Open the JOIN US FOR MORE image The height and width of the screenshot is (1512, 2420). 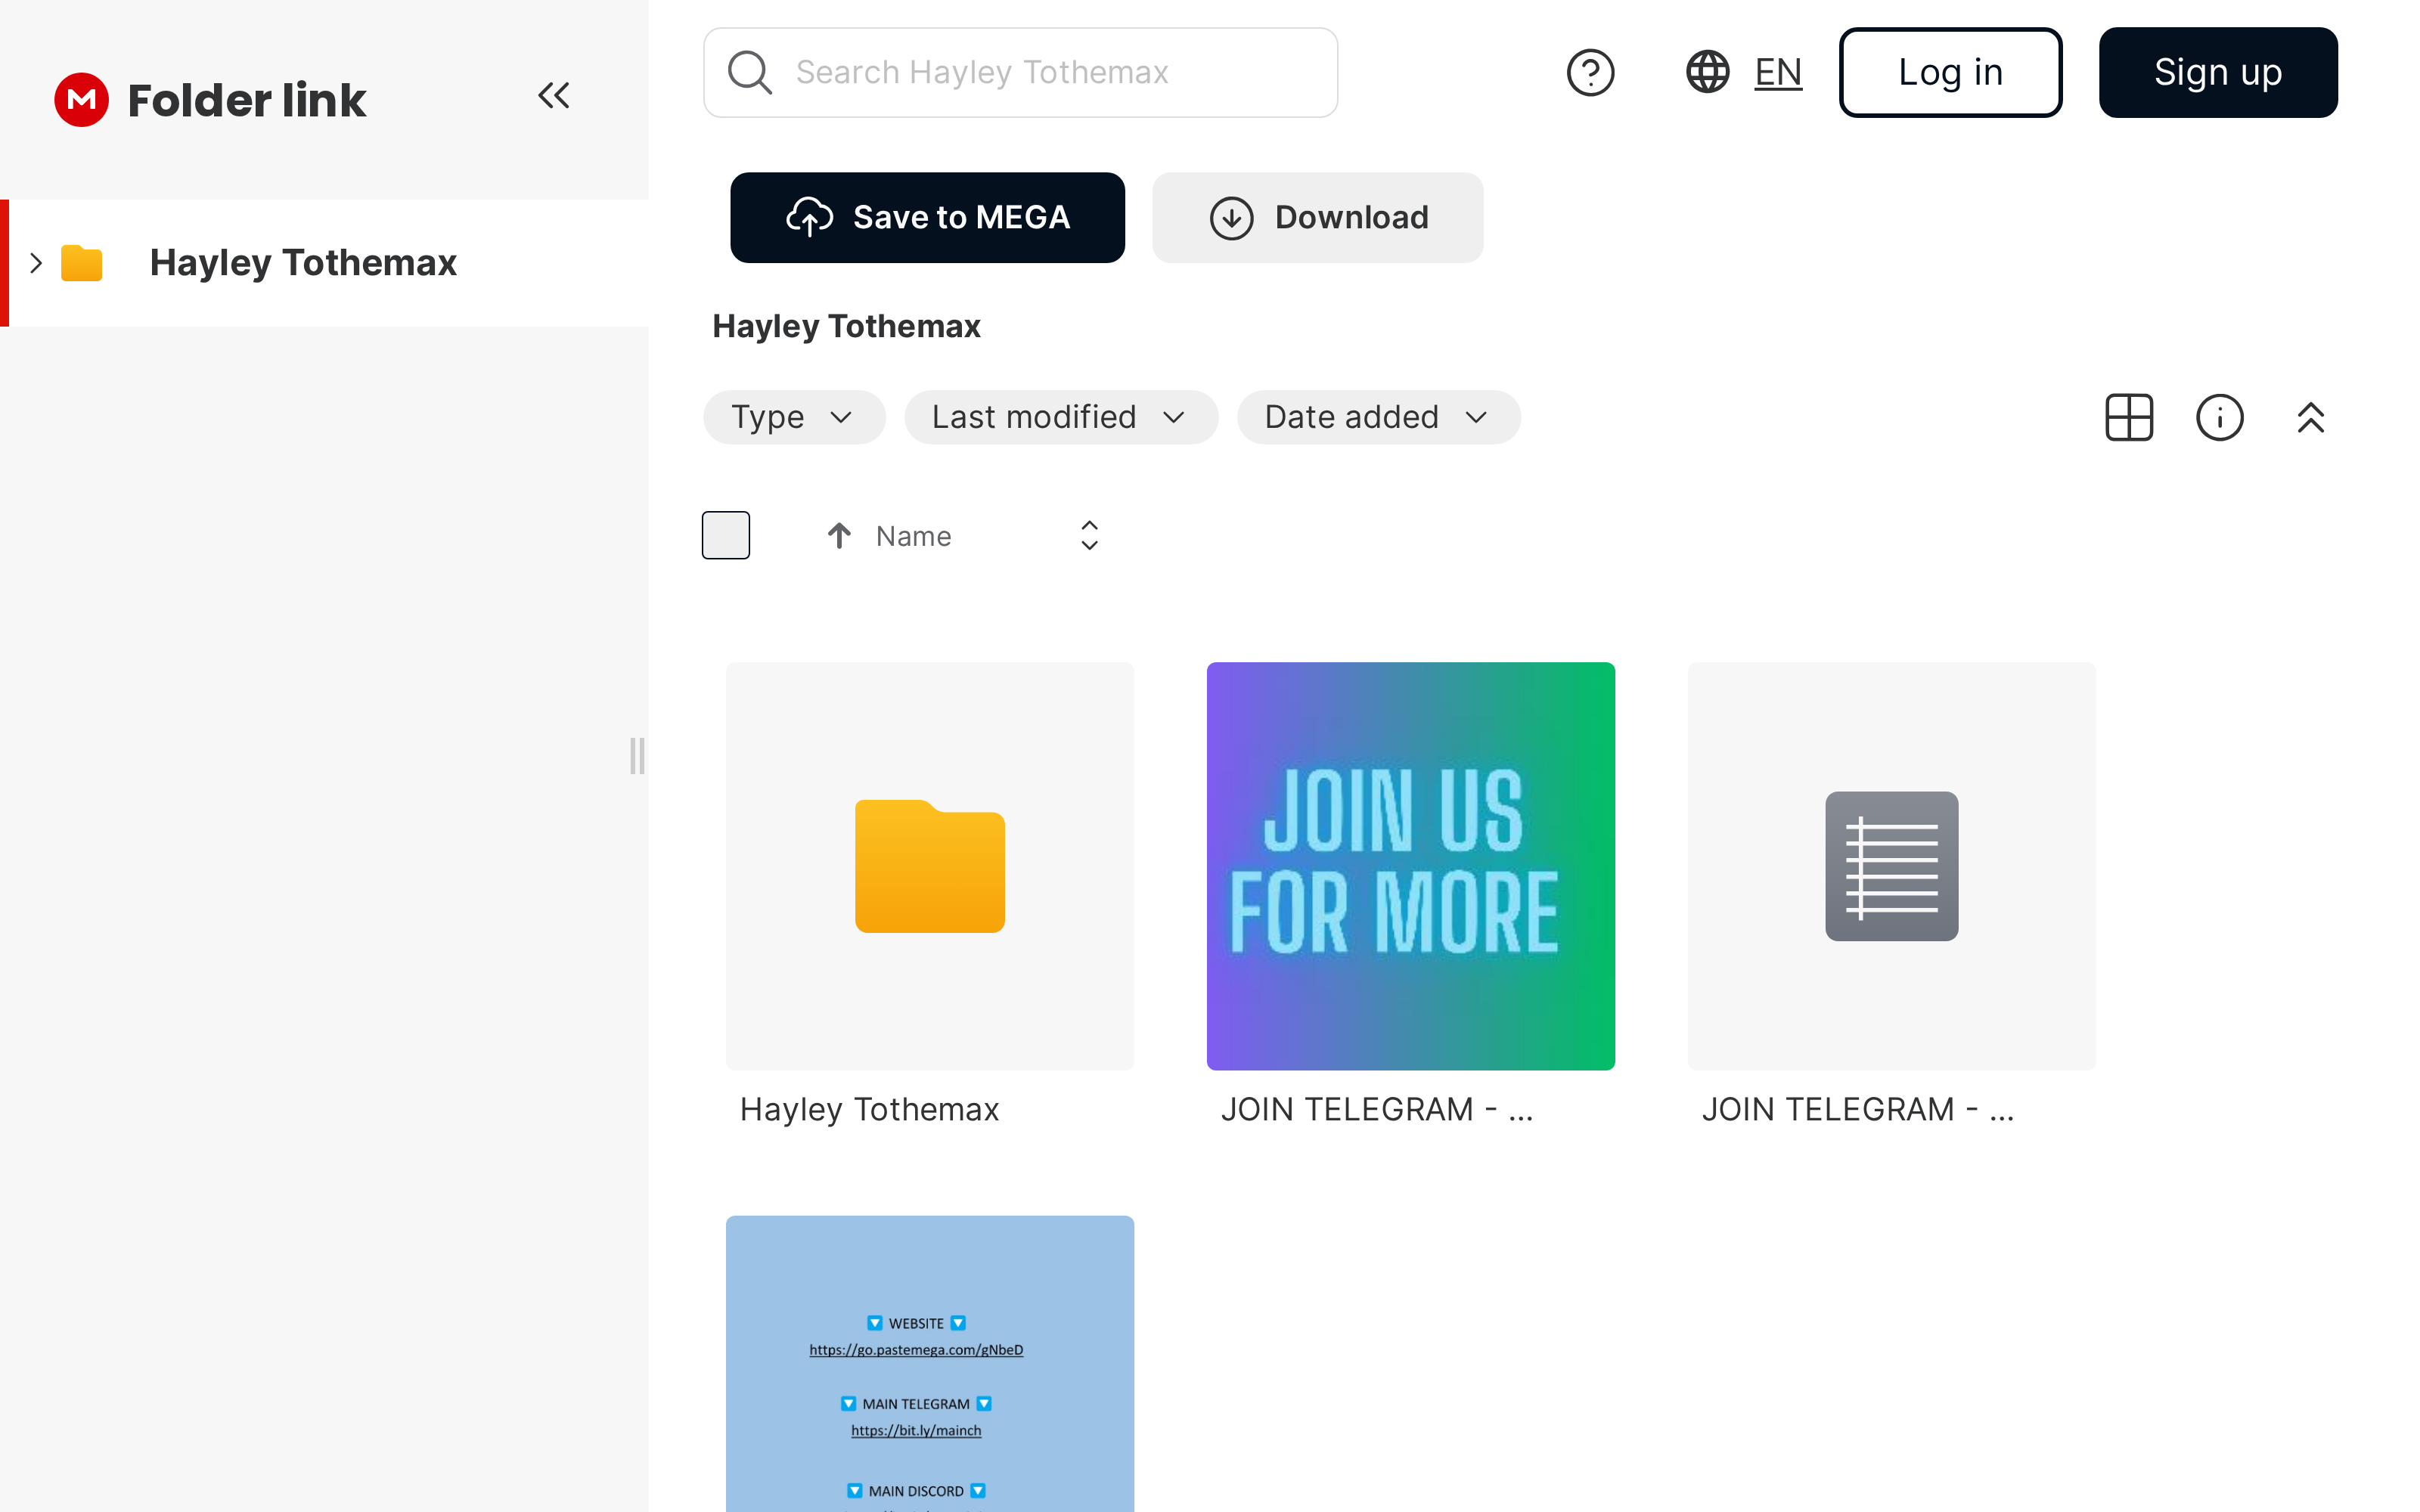click(1410, 866)
